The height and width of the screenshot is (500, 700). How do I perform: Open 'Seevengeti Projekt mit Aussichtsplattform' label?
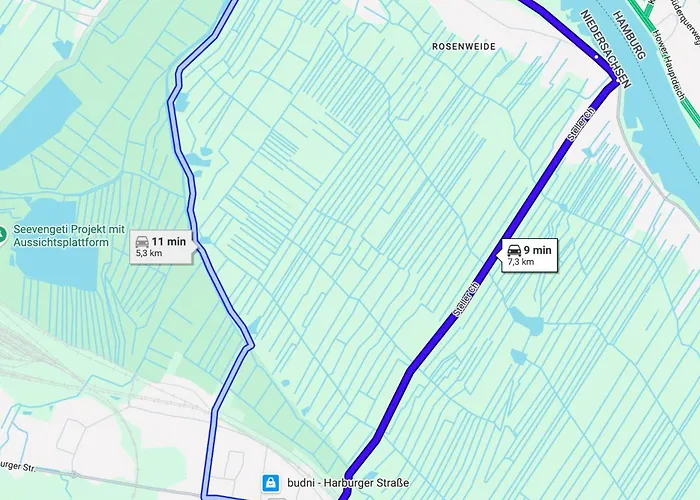coord(69,236)
